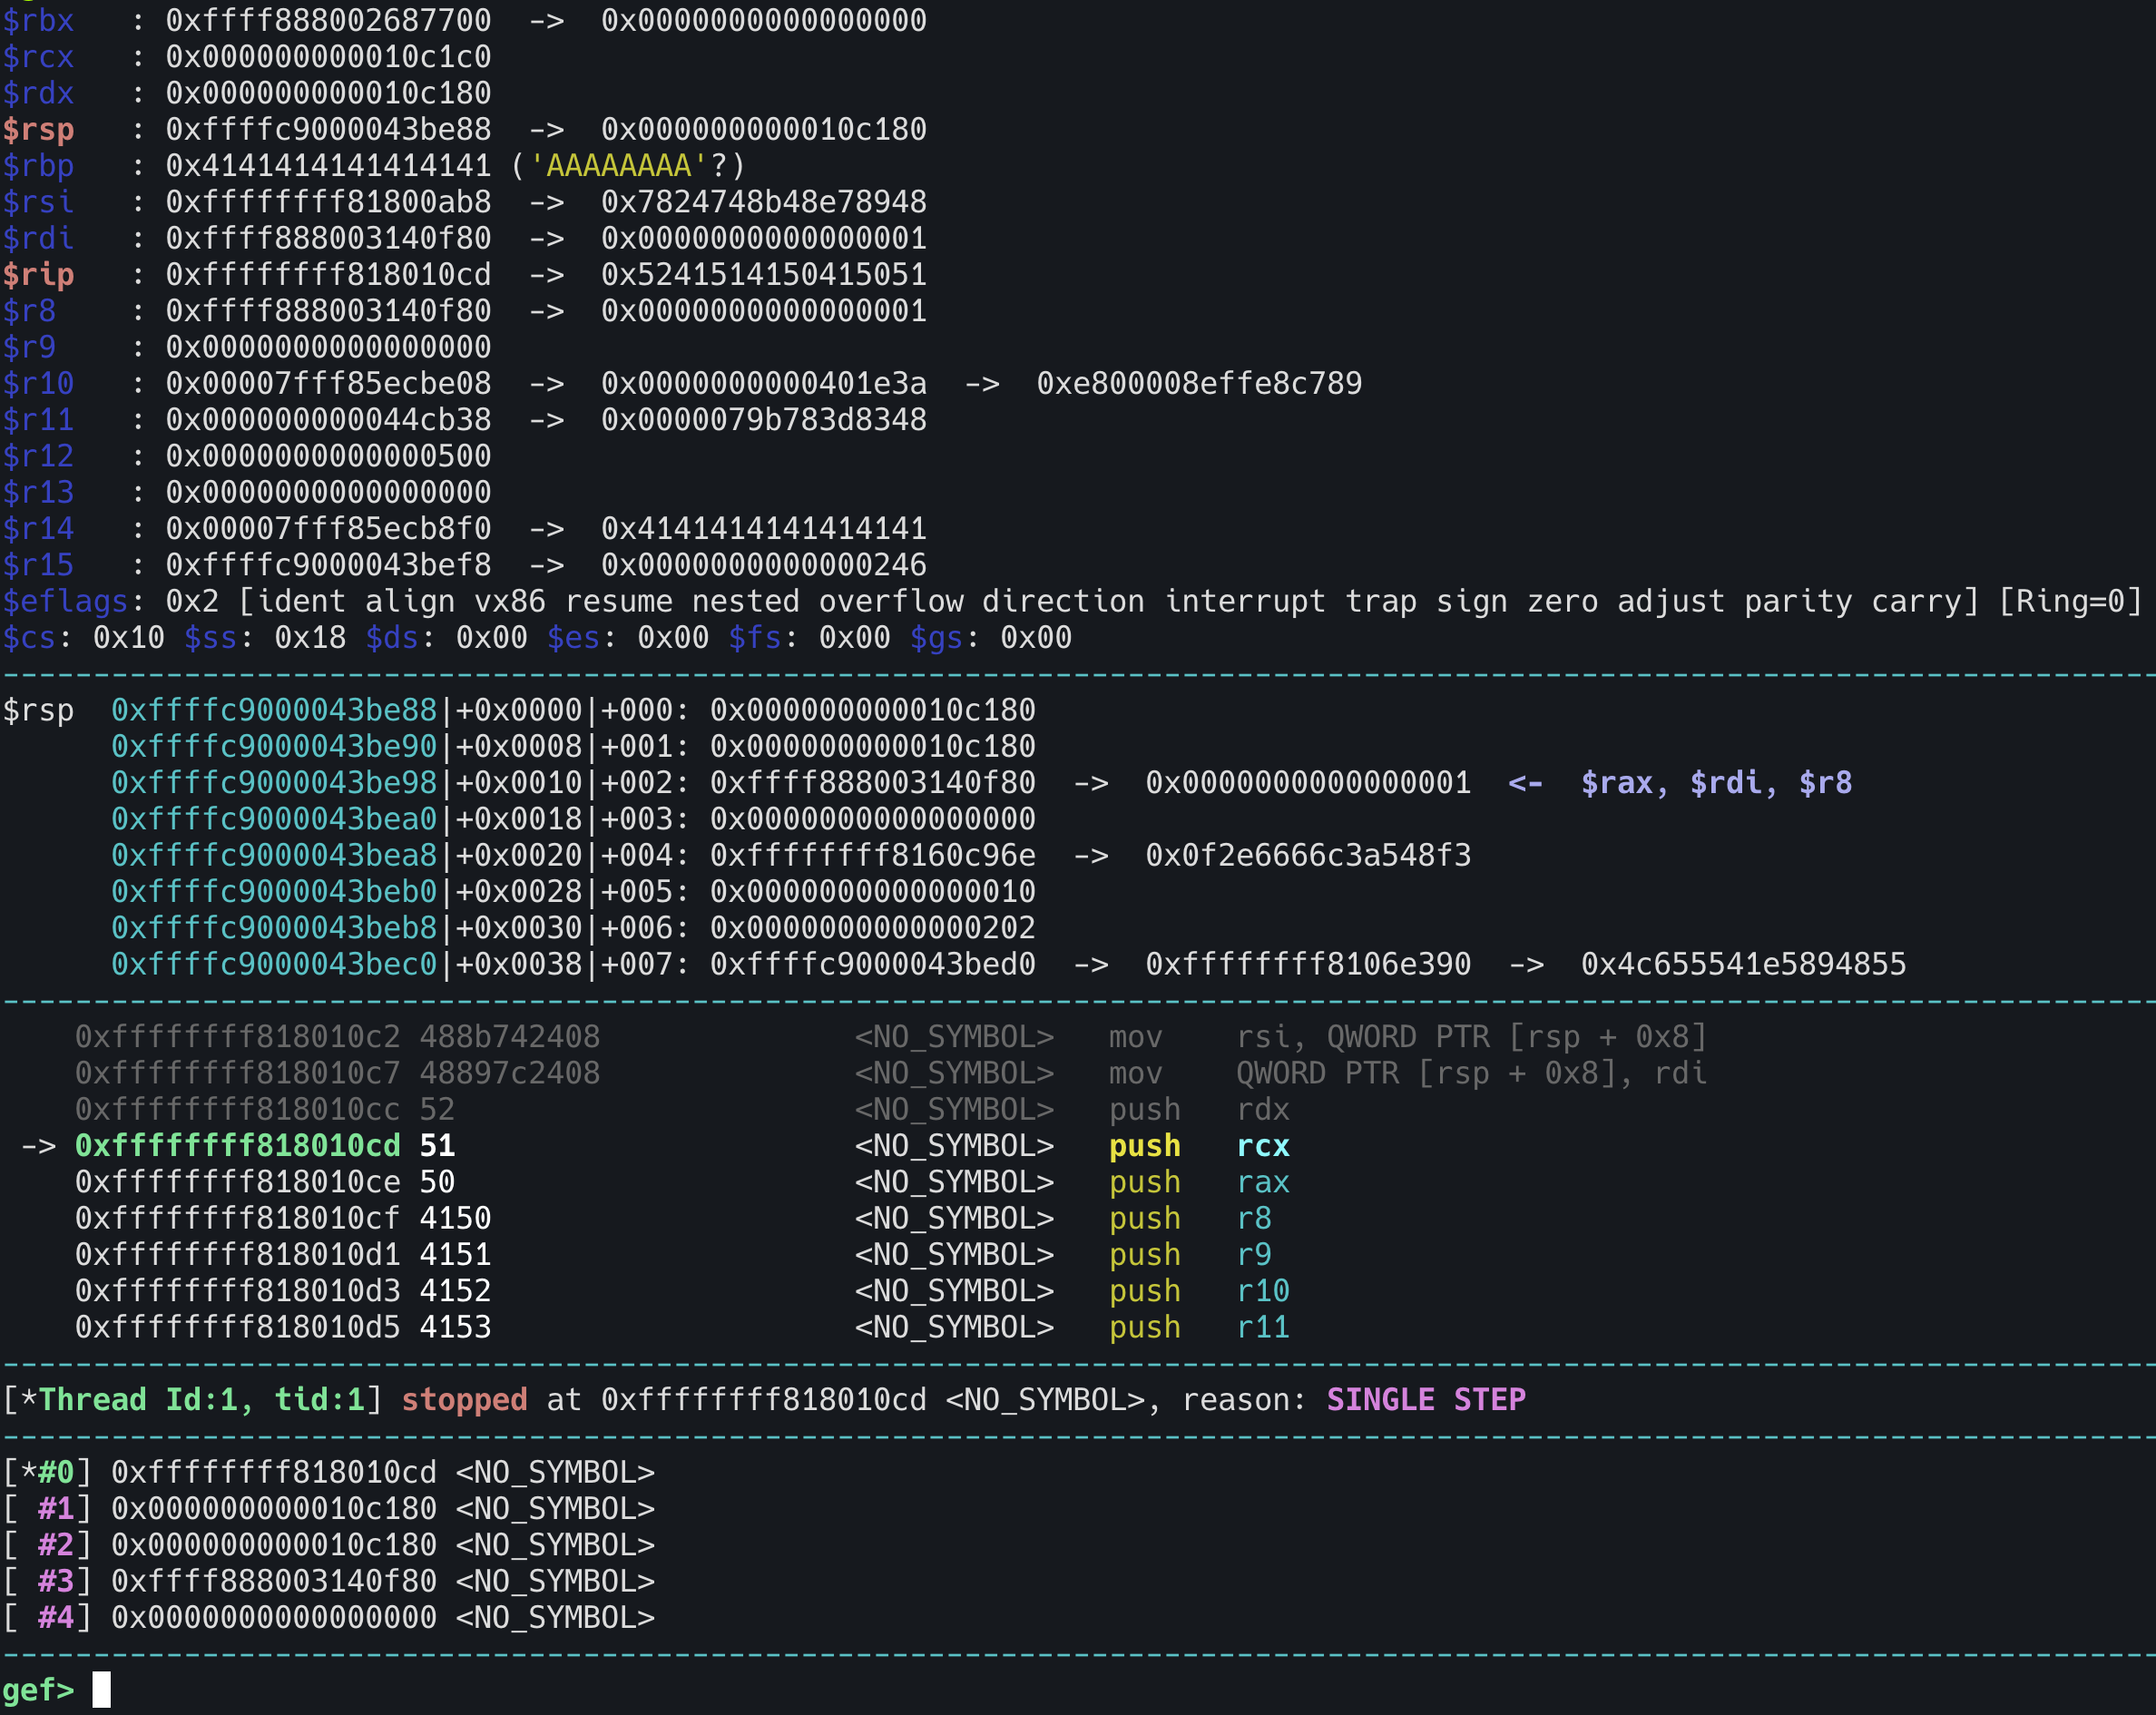The height and width of the screenshot is (1715, 2156).
Task: Click the push r11 instruction line
Action: 1198,1327
